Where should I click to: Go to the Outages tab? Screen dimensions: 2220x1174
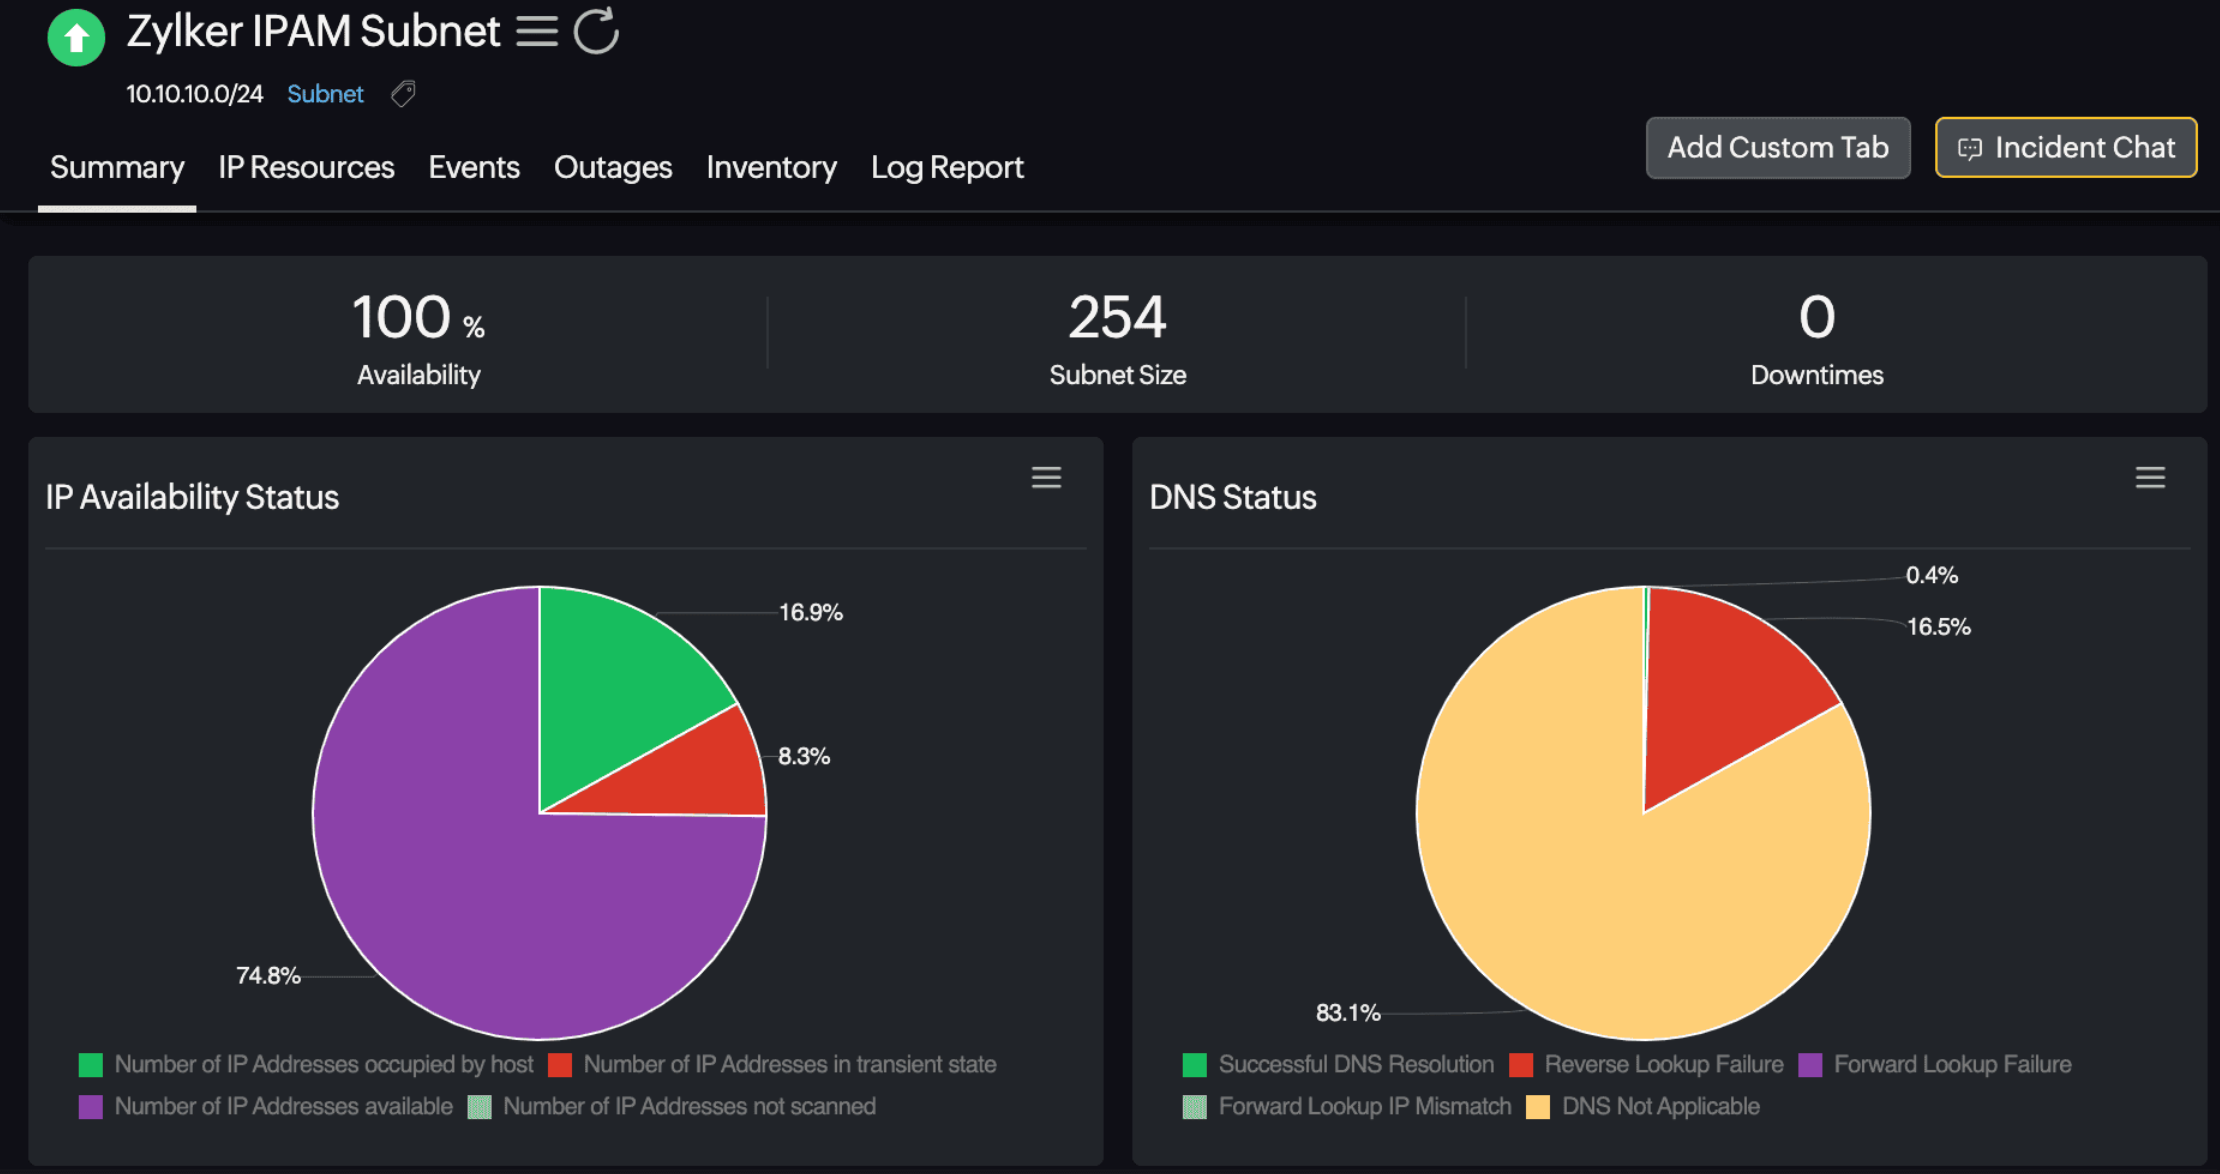coord(613,167)
